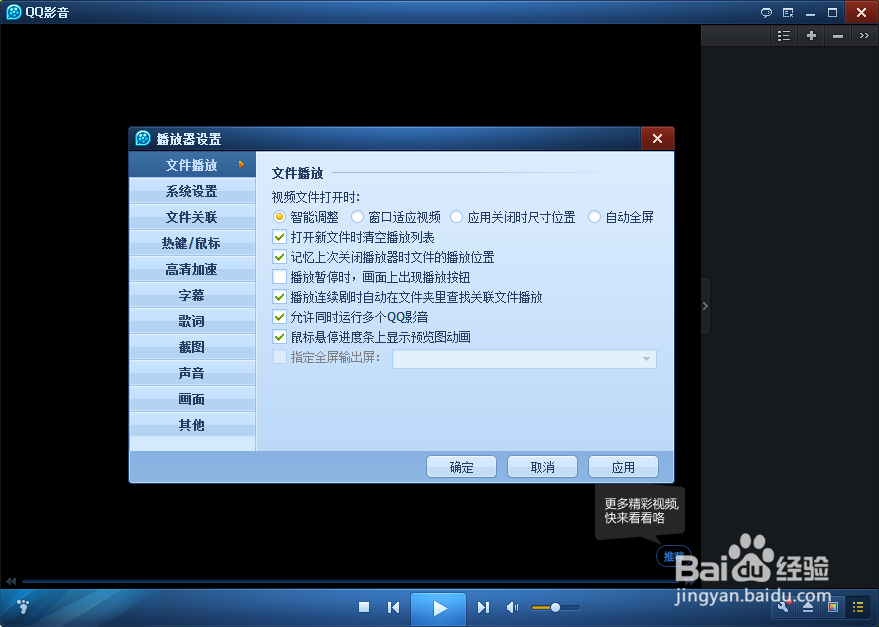Screen dimensions: 879x627
Task: Adjust the volume slider
Action: [555, 607]
